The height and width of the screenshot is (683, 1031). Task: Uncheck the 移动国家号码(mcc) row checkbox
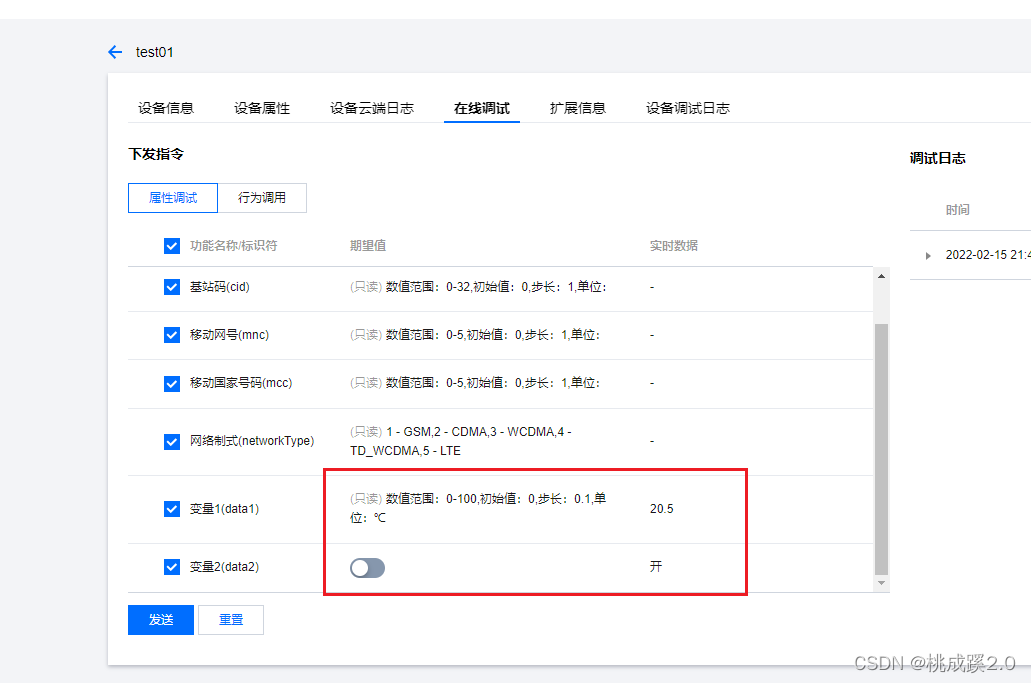pos(171,384)
